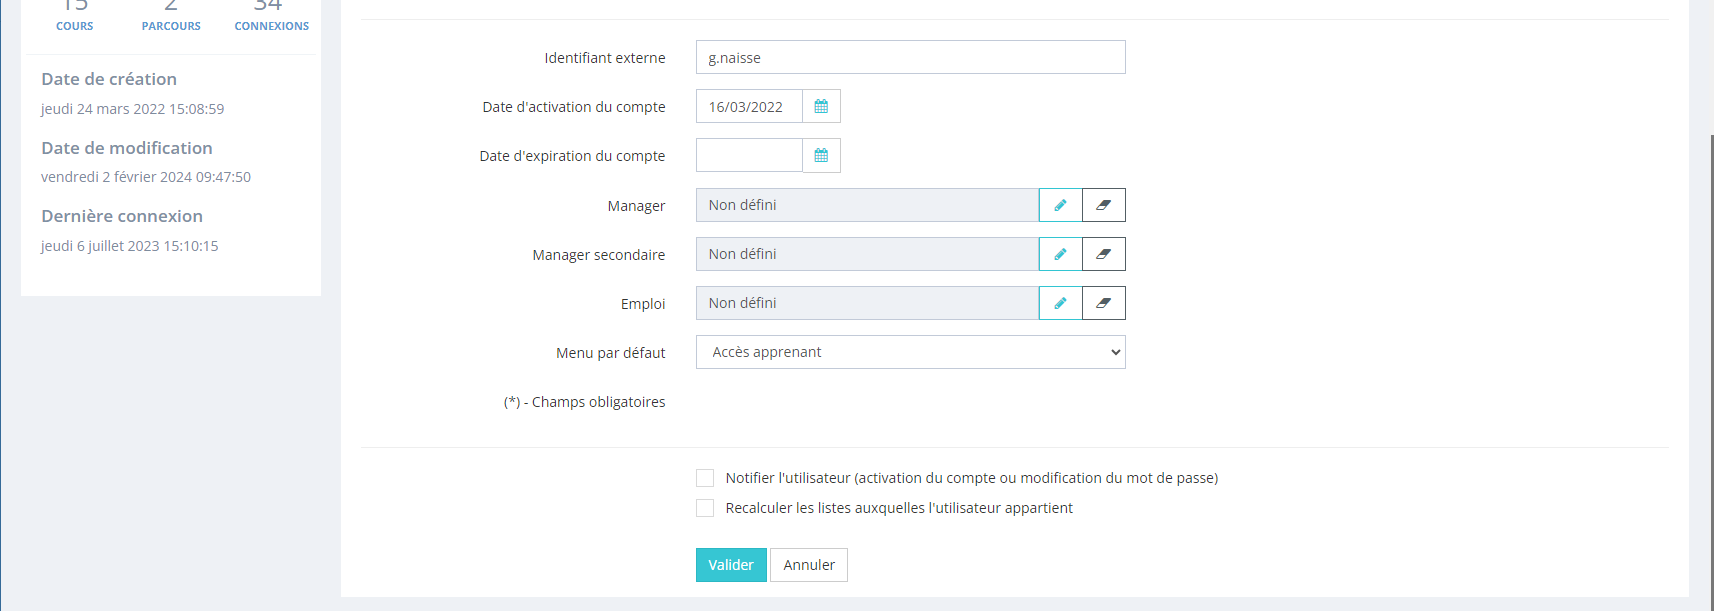This screenshot has width=1714, height=611.
Task: Click the Valider button
Action: coord(731,565)
